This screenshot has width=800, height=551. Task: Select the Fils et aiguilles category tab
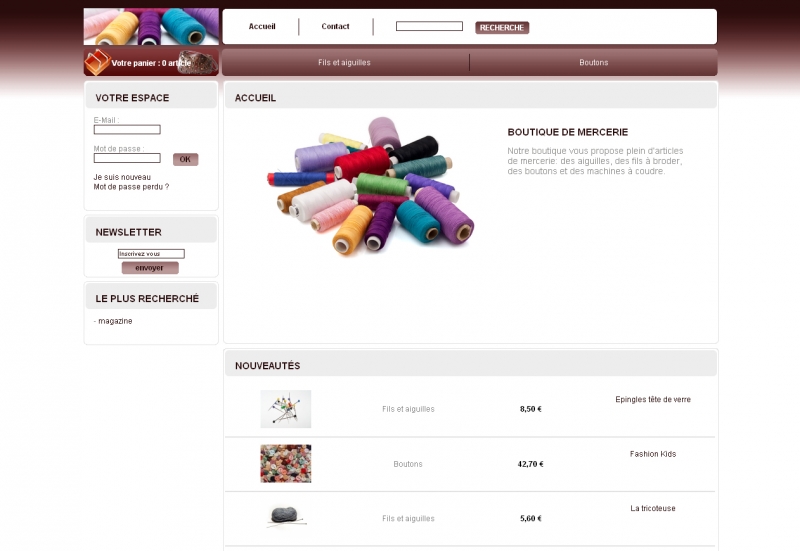[344, 62]
